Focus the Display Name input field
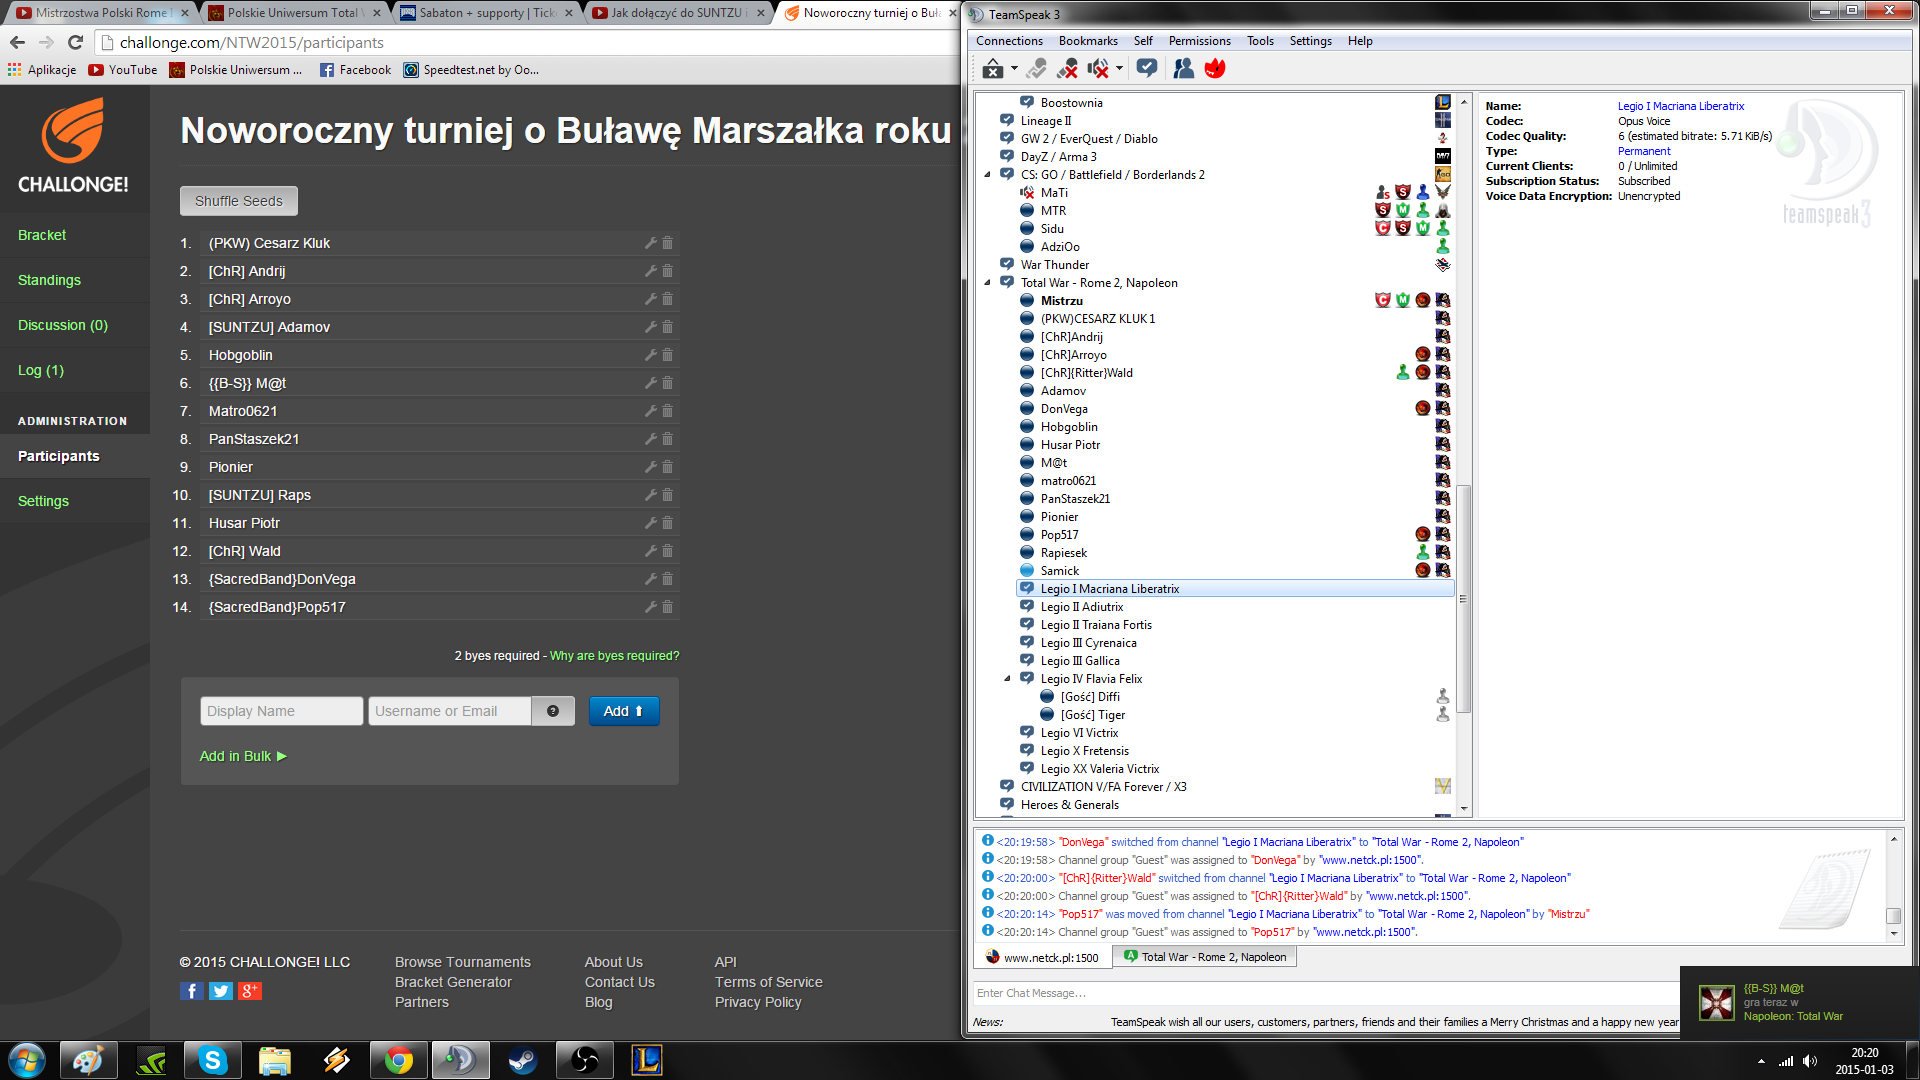Image resolution: width=1920 pixels, height=1080 pixels. coord(281,711)
